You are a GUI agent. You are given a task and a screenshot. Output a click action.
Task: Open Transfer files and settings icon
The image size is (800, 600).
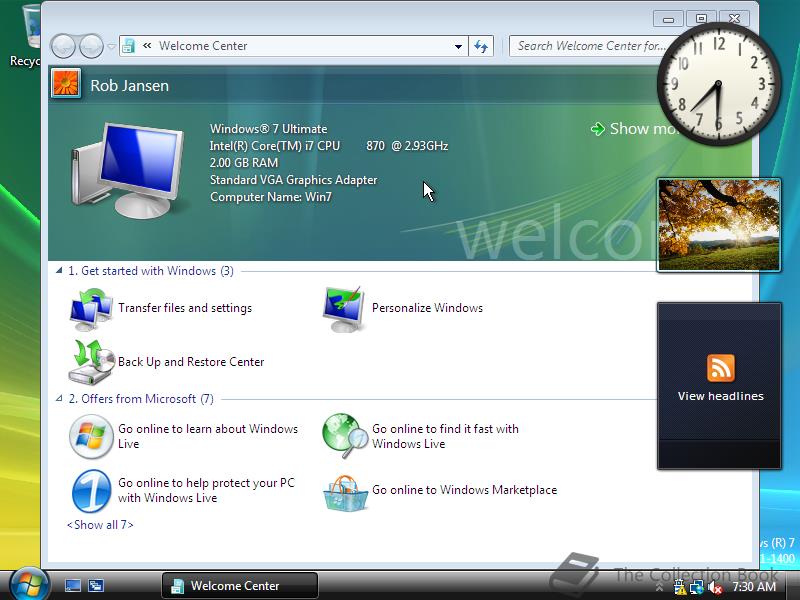pyautogui.click(x=91, y=309)
